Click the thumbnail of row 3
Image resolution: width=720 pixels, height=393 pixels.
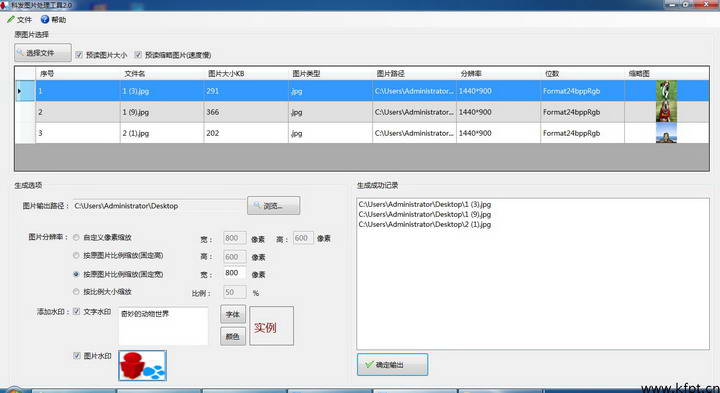click(x=666, y=133)
